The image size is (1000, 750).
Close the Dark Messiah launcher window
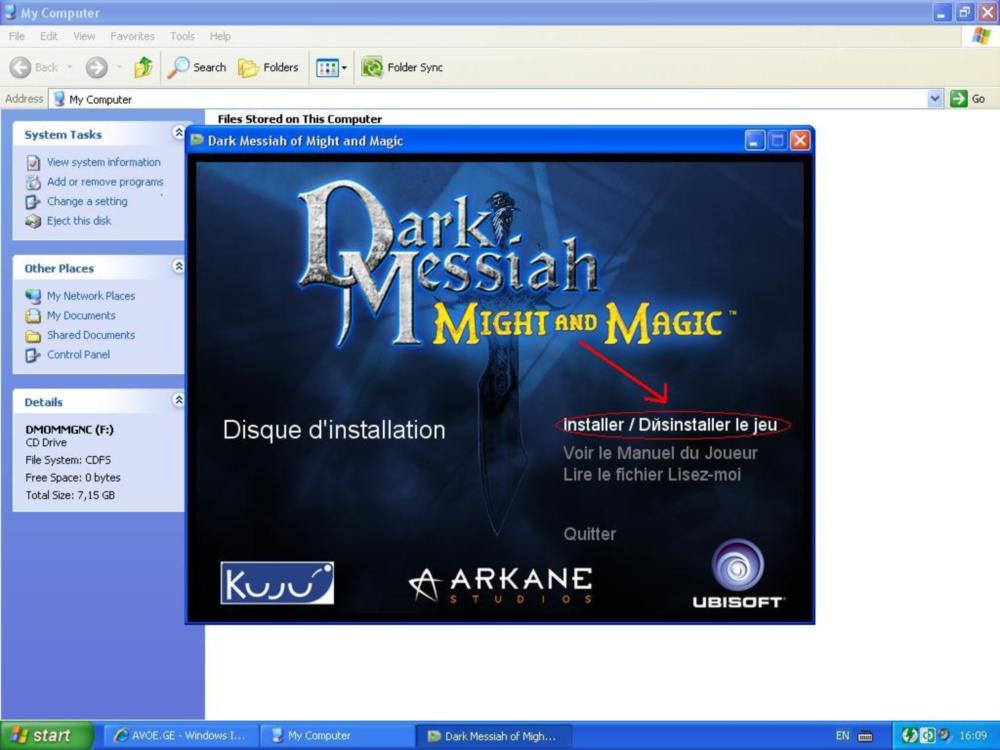point(800,140)
